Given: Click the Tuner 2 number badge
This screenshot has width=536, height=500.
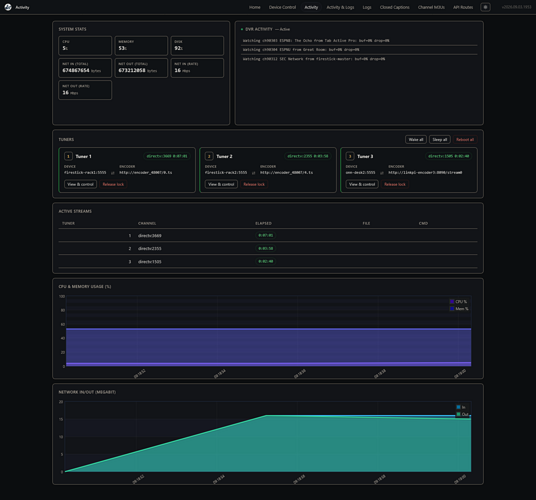Looking at the screenshot, I should pos(209,156).
